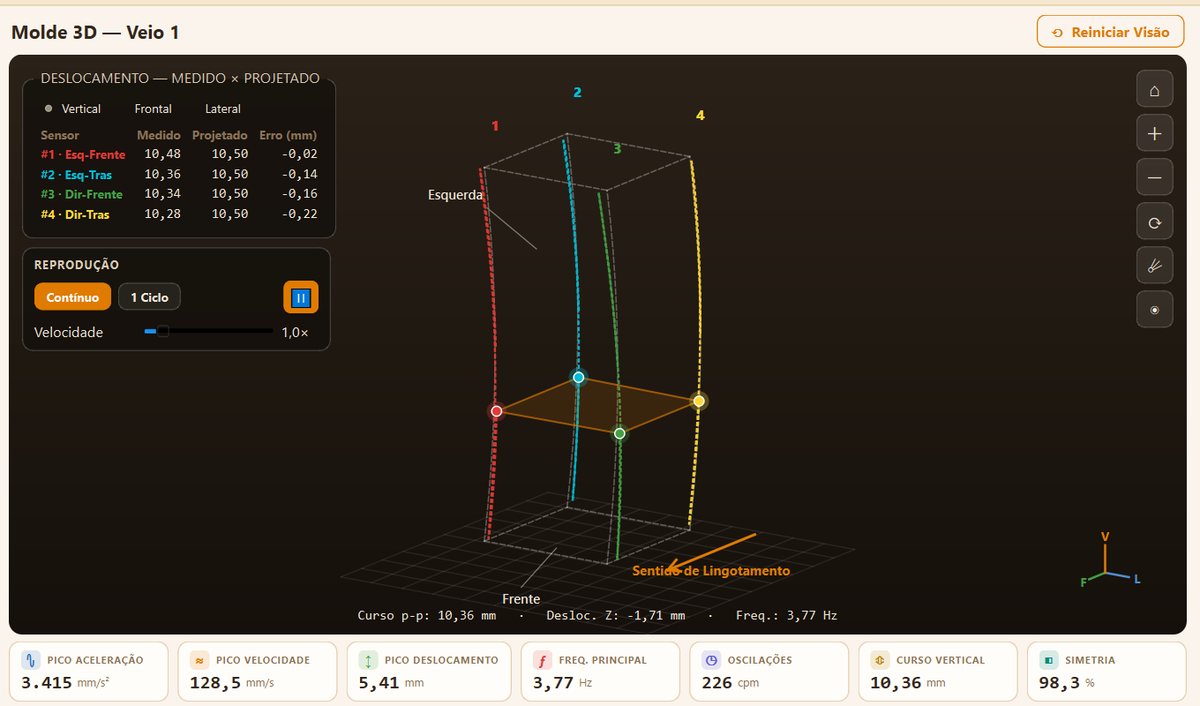Click the 1,0× speed value
The height and width of the screenshot is (706, 1200).
coord(294,332)
